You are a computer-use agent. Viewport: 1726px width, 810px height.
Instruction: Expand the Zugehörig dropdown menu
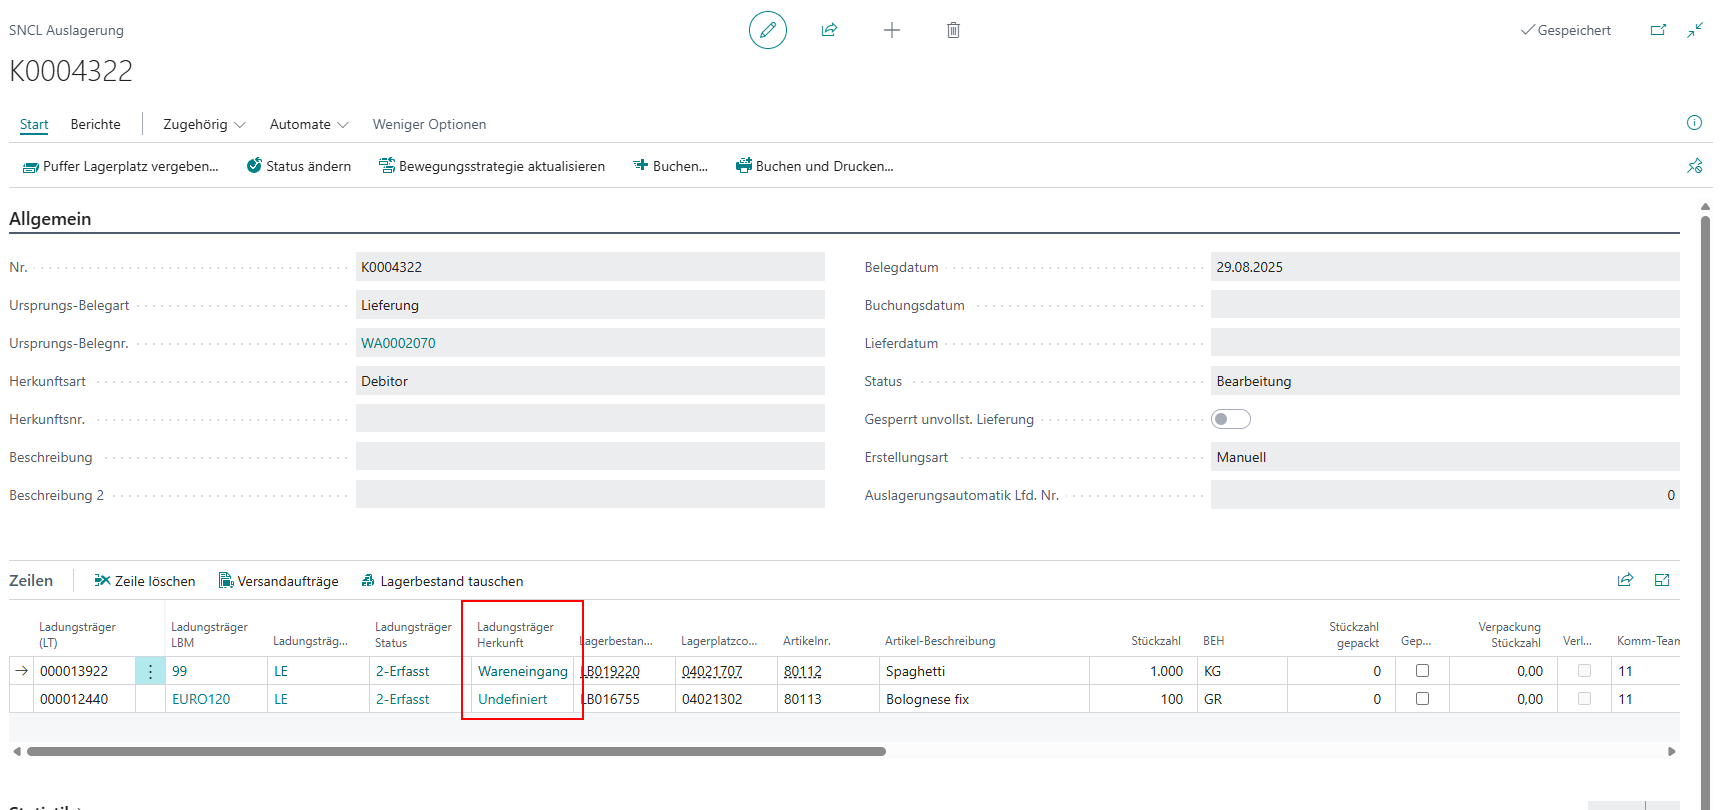pyautogui.click(x=204, y=124)
